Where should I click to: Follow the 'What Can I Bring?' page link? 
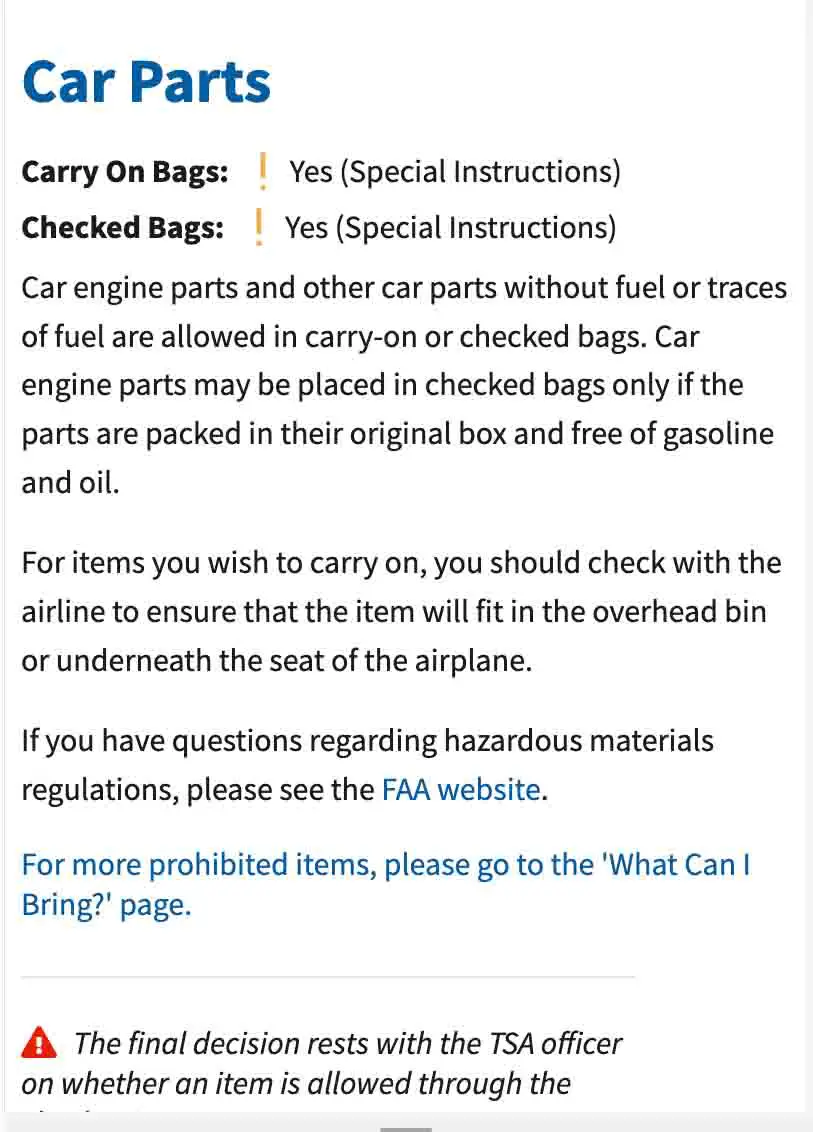385,884
